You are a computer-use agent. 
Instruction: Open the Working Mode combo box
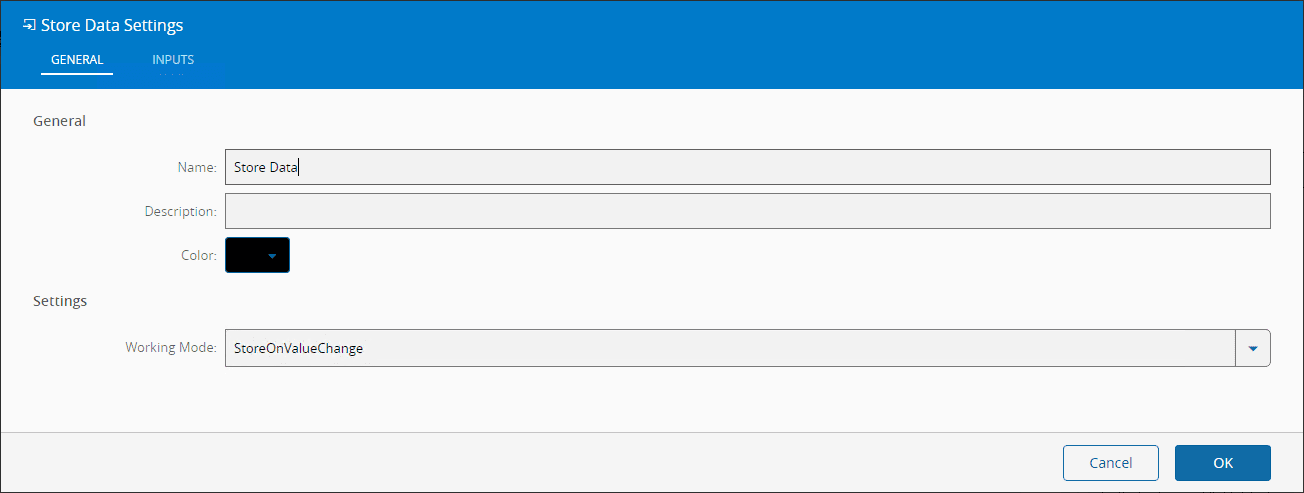pos(730,348)
